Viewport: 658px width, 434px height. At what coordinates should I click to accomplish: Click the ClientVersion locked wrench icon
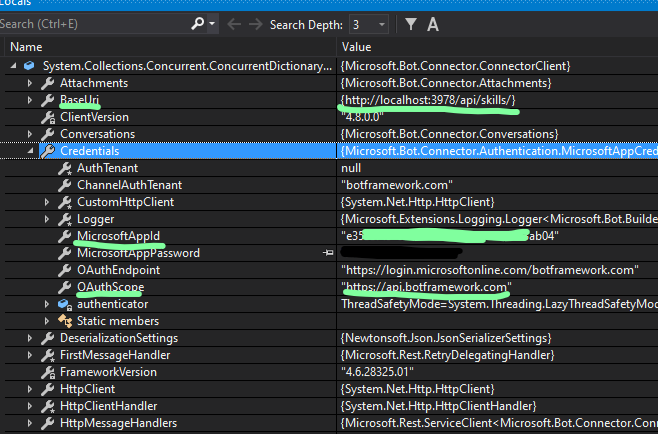coord(48,117)
